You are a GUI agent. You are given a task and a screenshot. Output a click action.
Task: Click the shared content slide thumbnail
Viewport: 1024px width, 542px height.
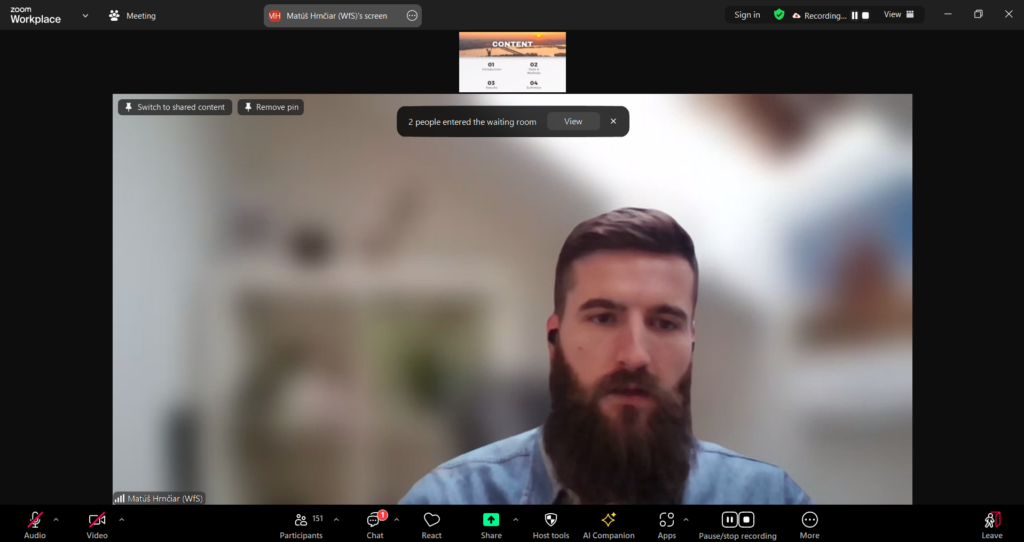[x=512, y=62]
